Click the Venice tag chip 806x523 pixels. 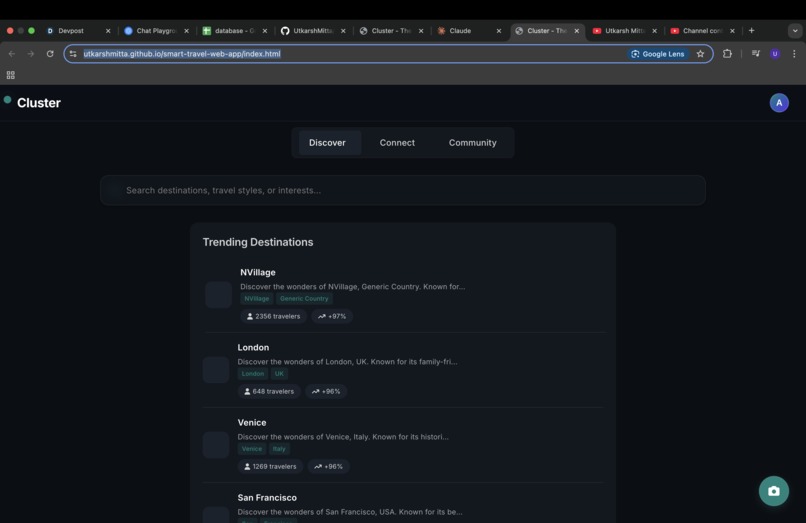click(252, 449)
